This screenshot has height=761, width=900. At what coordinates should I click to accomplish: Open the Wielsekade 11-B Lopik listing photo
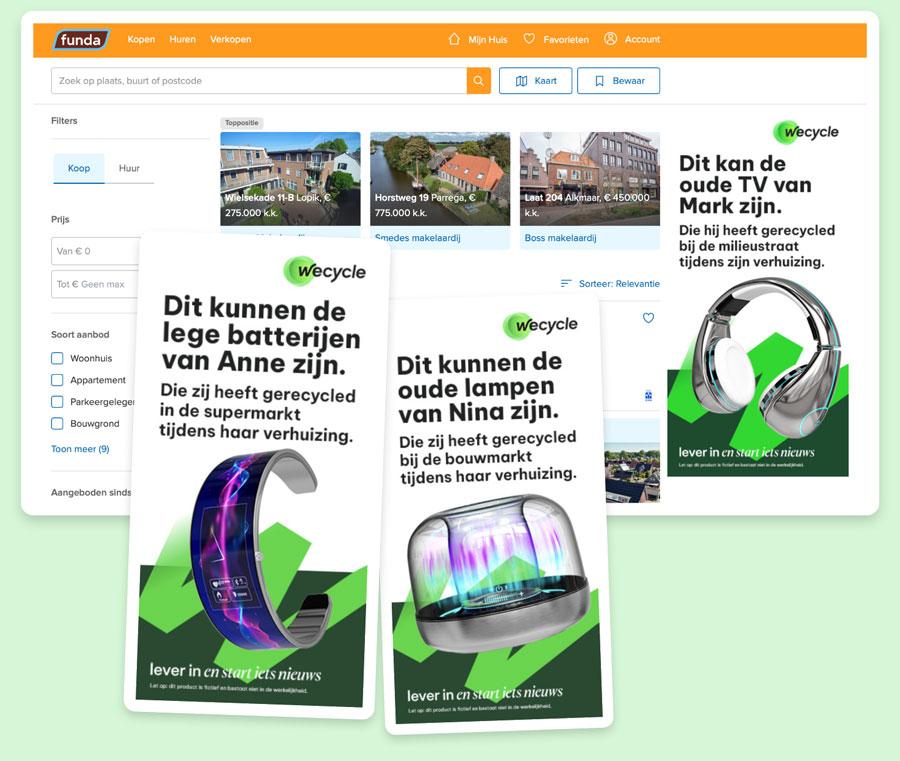click(x=290, y=179)
